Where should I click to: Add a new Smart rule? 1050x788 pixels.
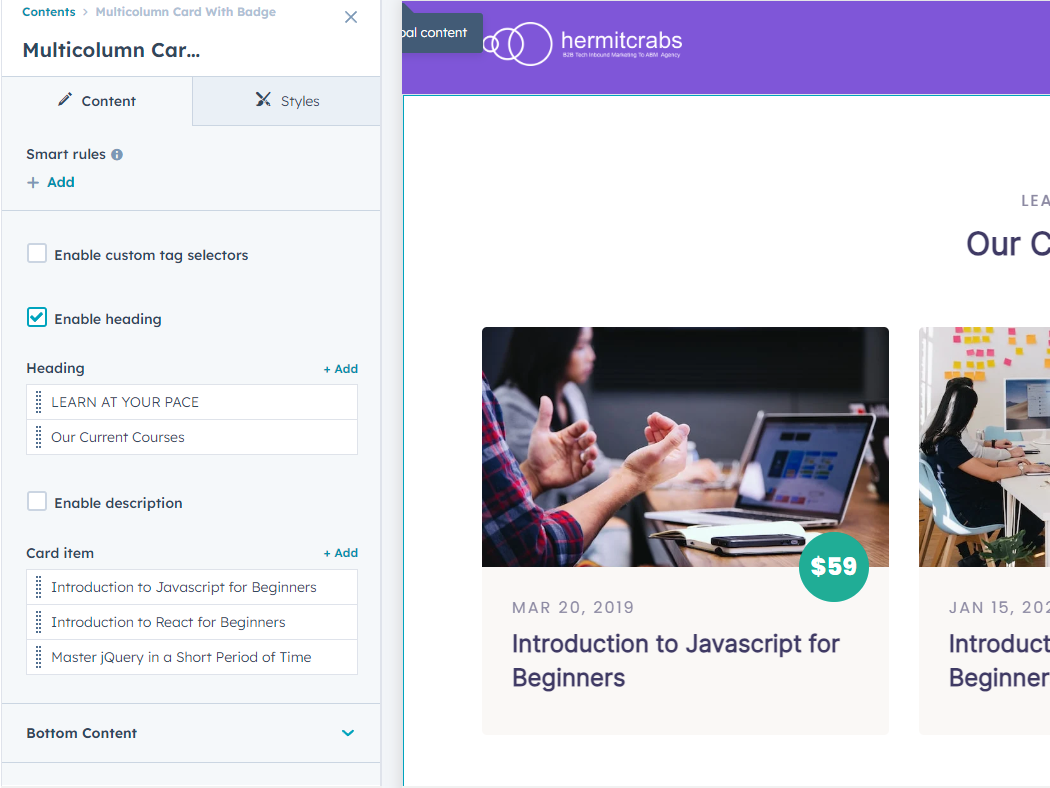pos(51,182)
